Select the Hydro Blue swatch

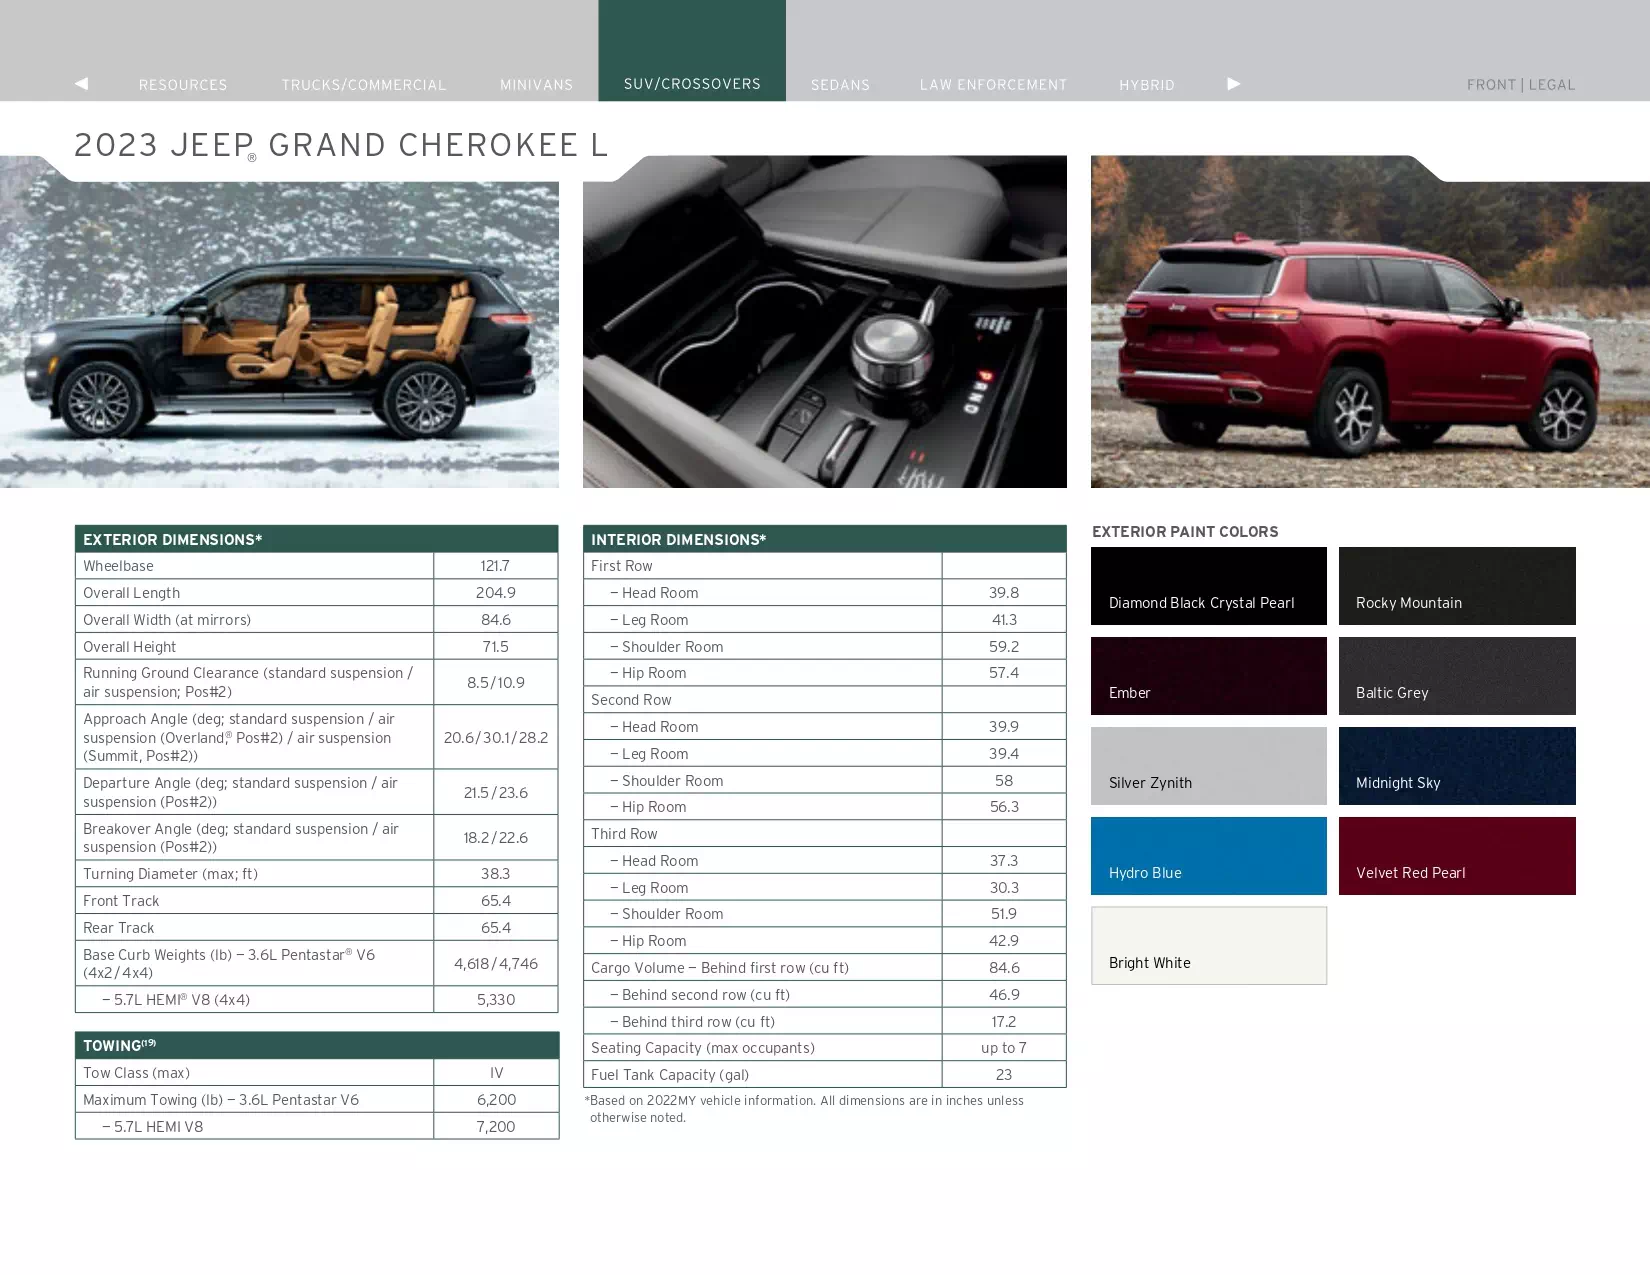(x=1209, y=856)
